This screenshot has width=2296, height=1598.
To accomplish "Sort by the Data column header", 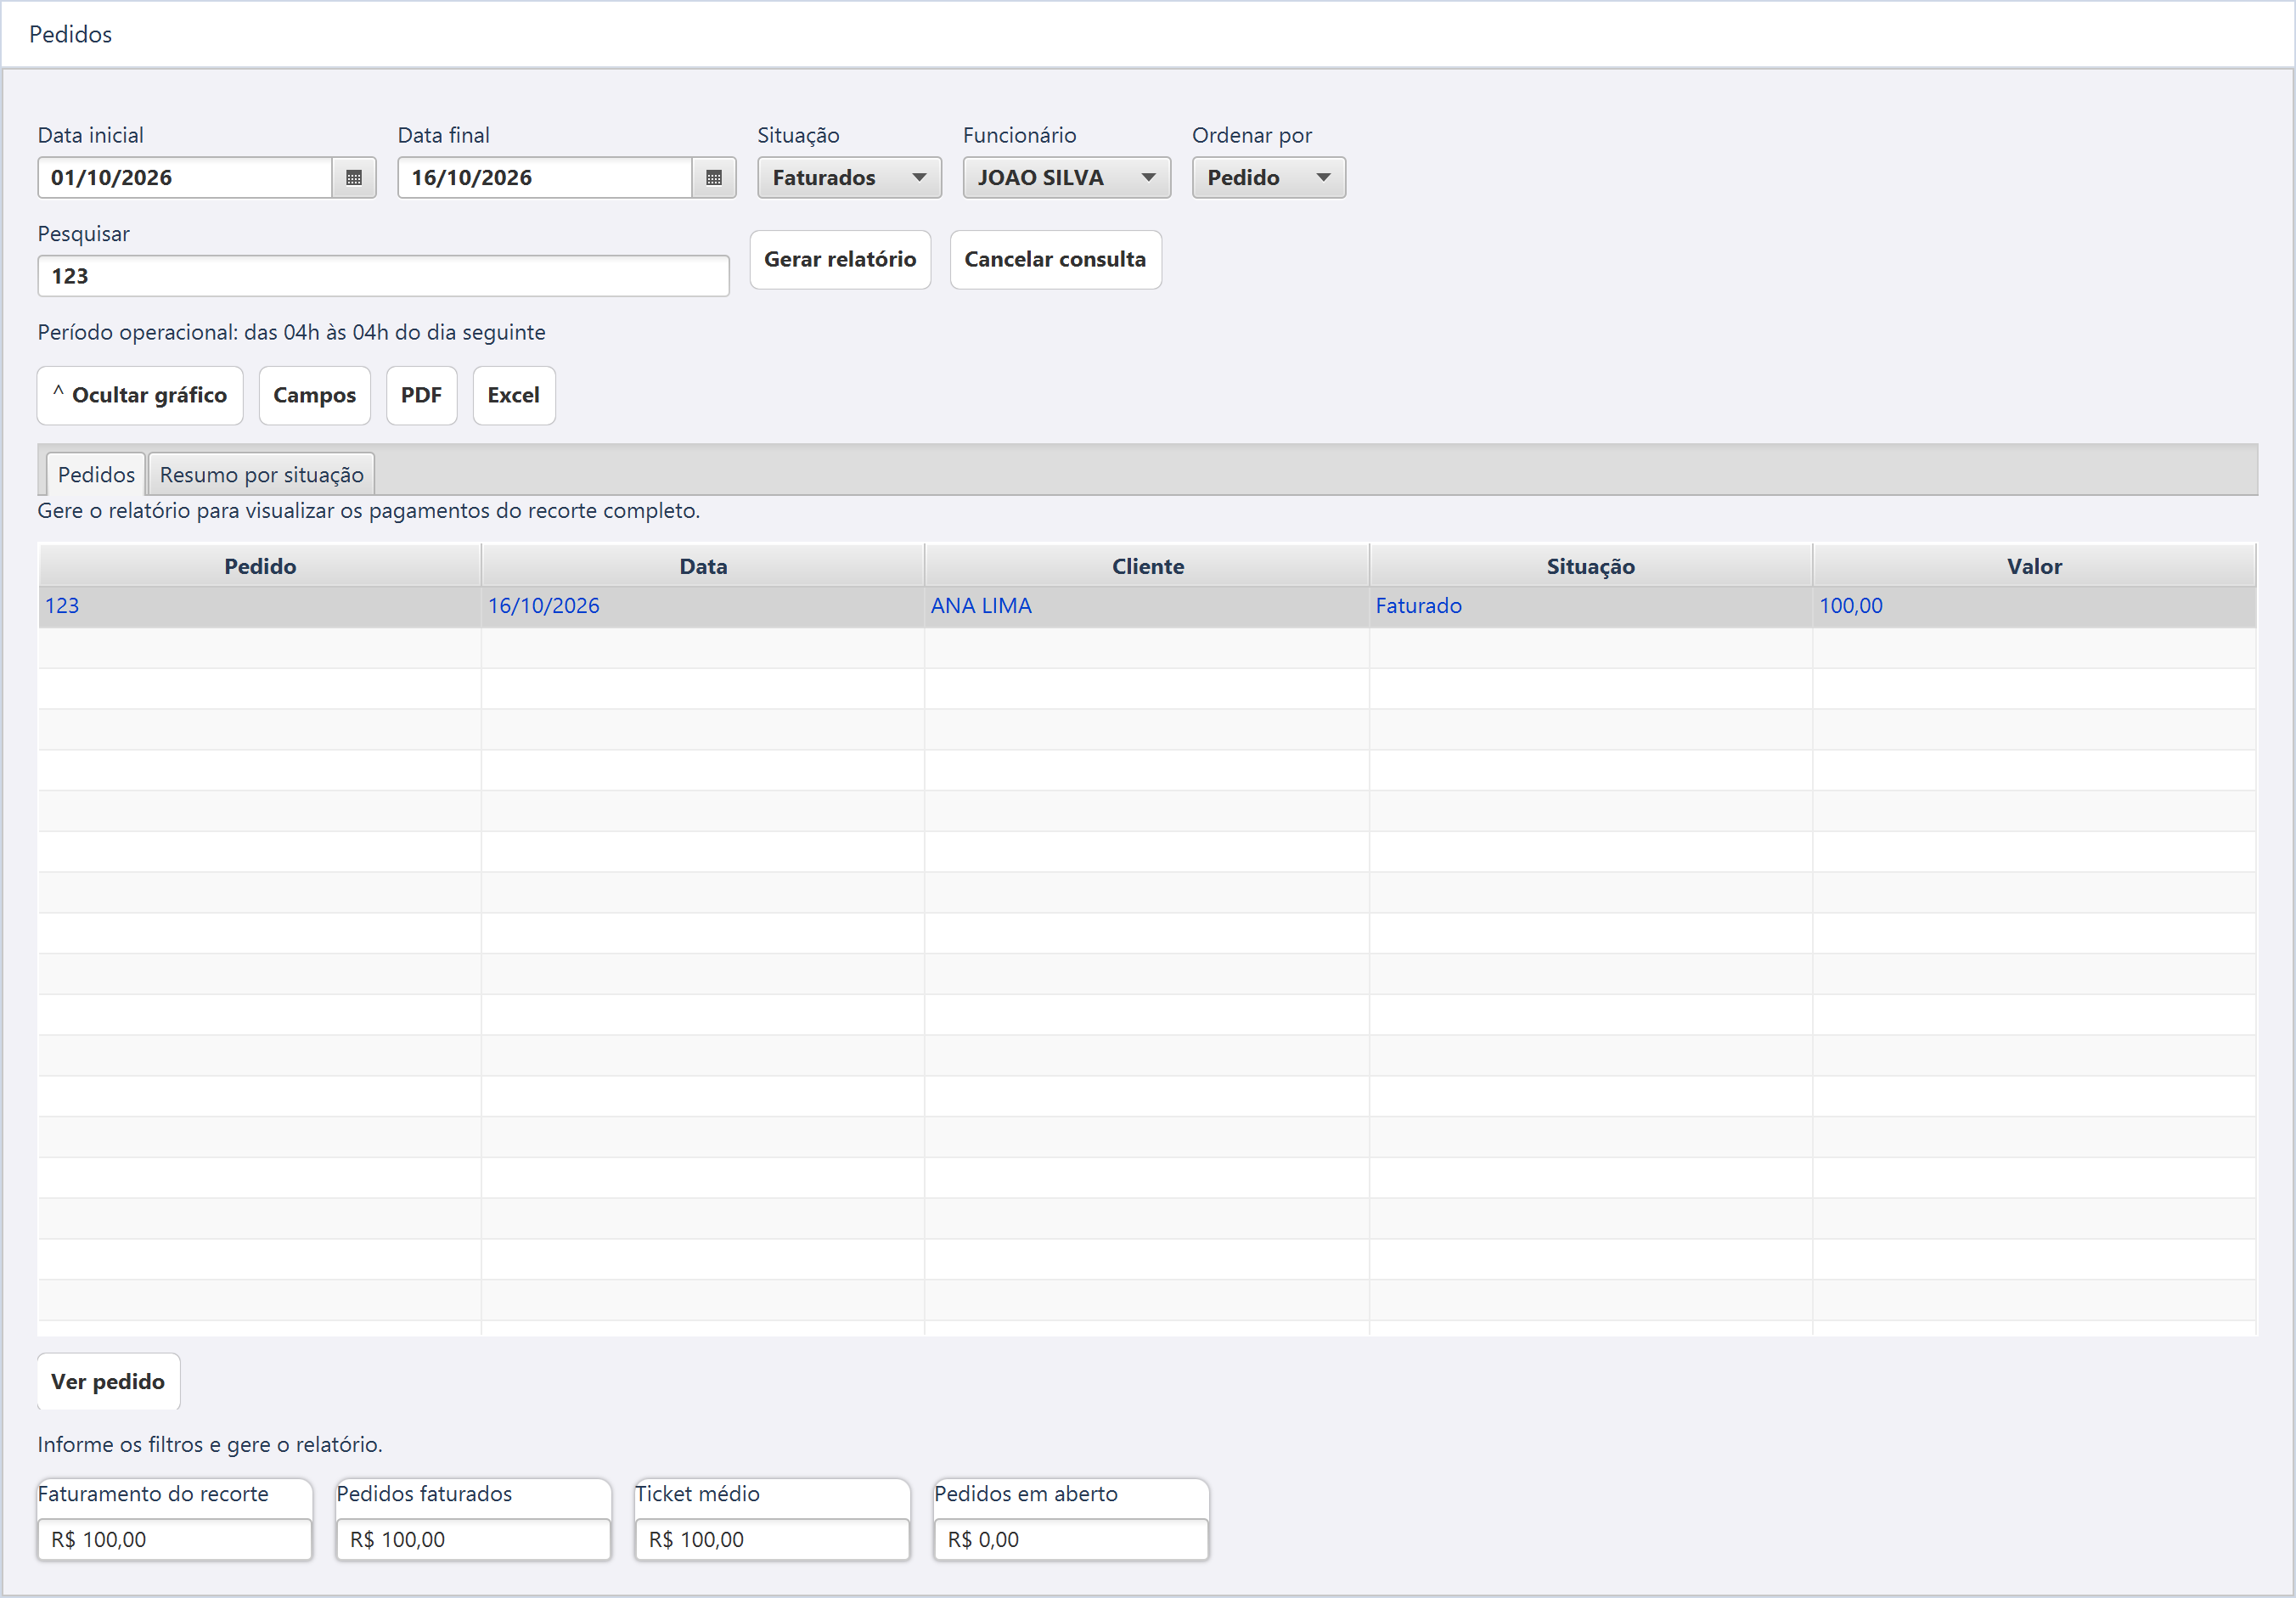I will tap(703, 566).
